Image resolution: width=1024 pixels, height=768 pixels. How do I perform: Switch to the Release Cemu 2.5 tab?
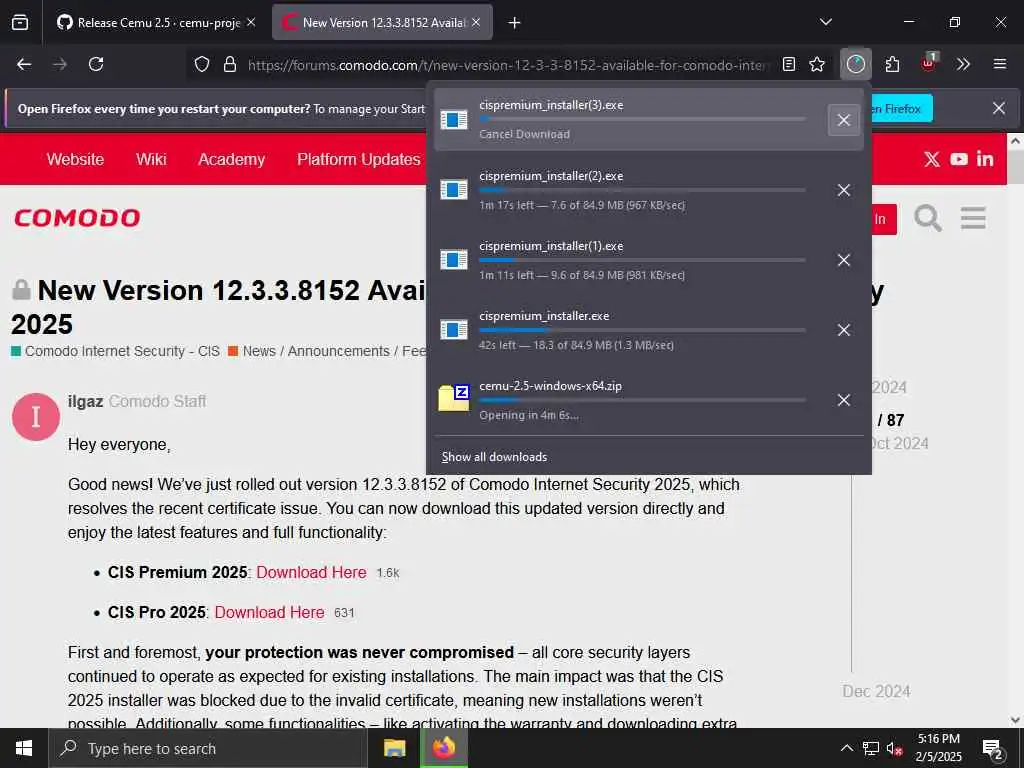[x=157, y=23]
